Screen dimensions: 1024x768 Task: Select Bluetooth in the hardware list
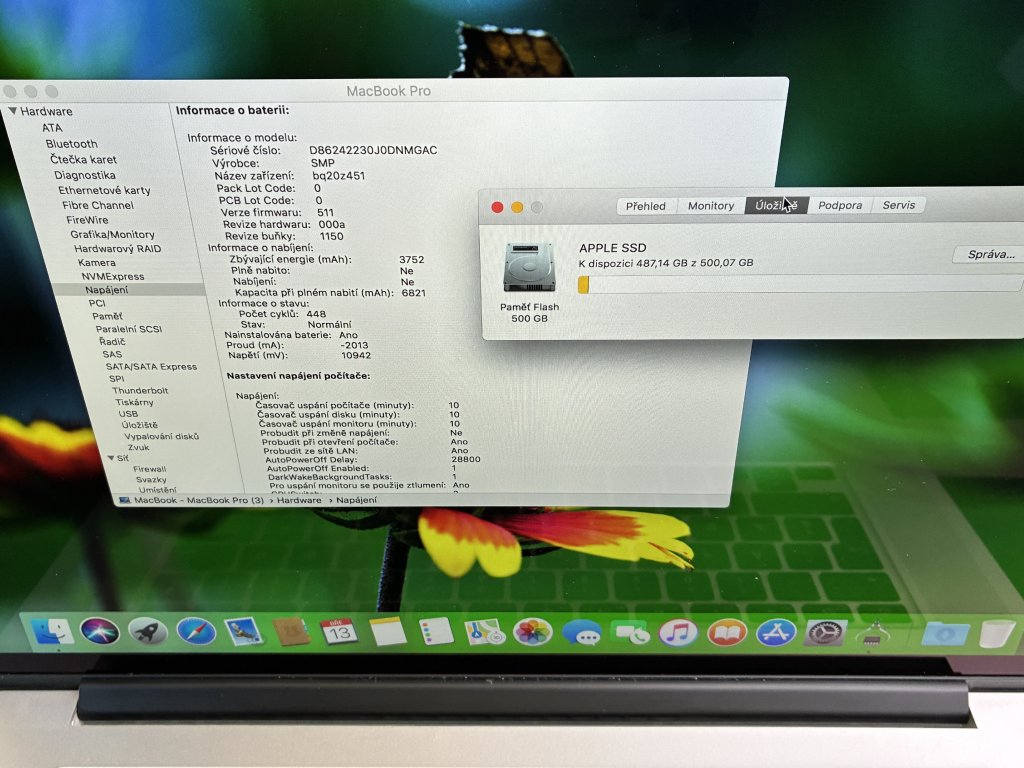[72, 144]
